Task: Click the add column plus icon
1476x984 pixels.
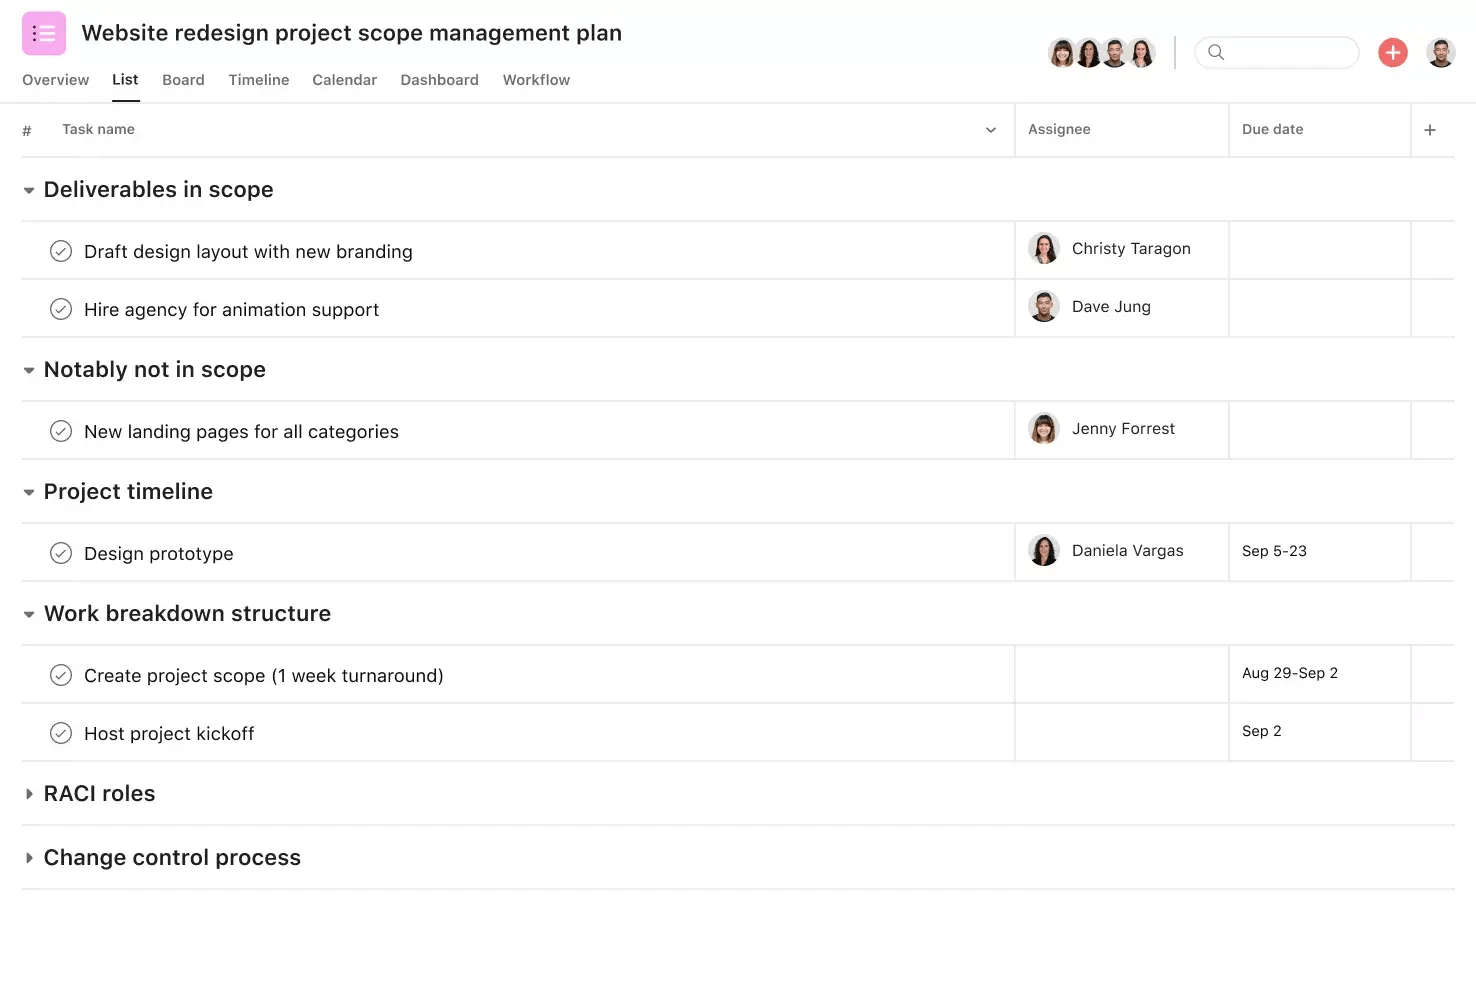Action: [1430, 129]
